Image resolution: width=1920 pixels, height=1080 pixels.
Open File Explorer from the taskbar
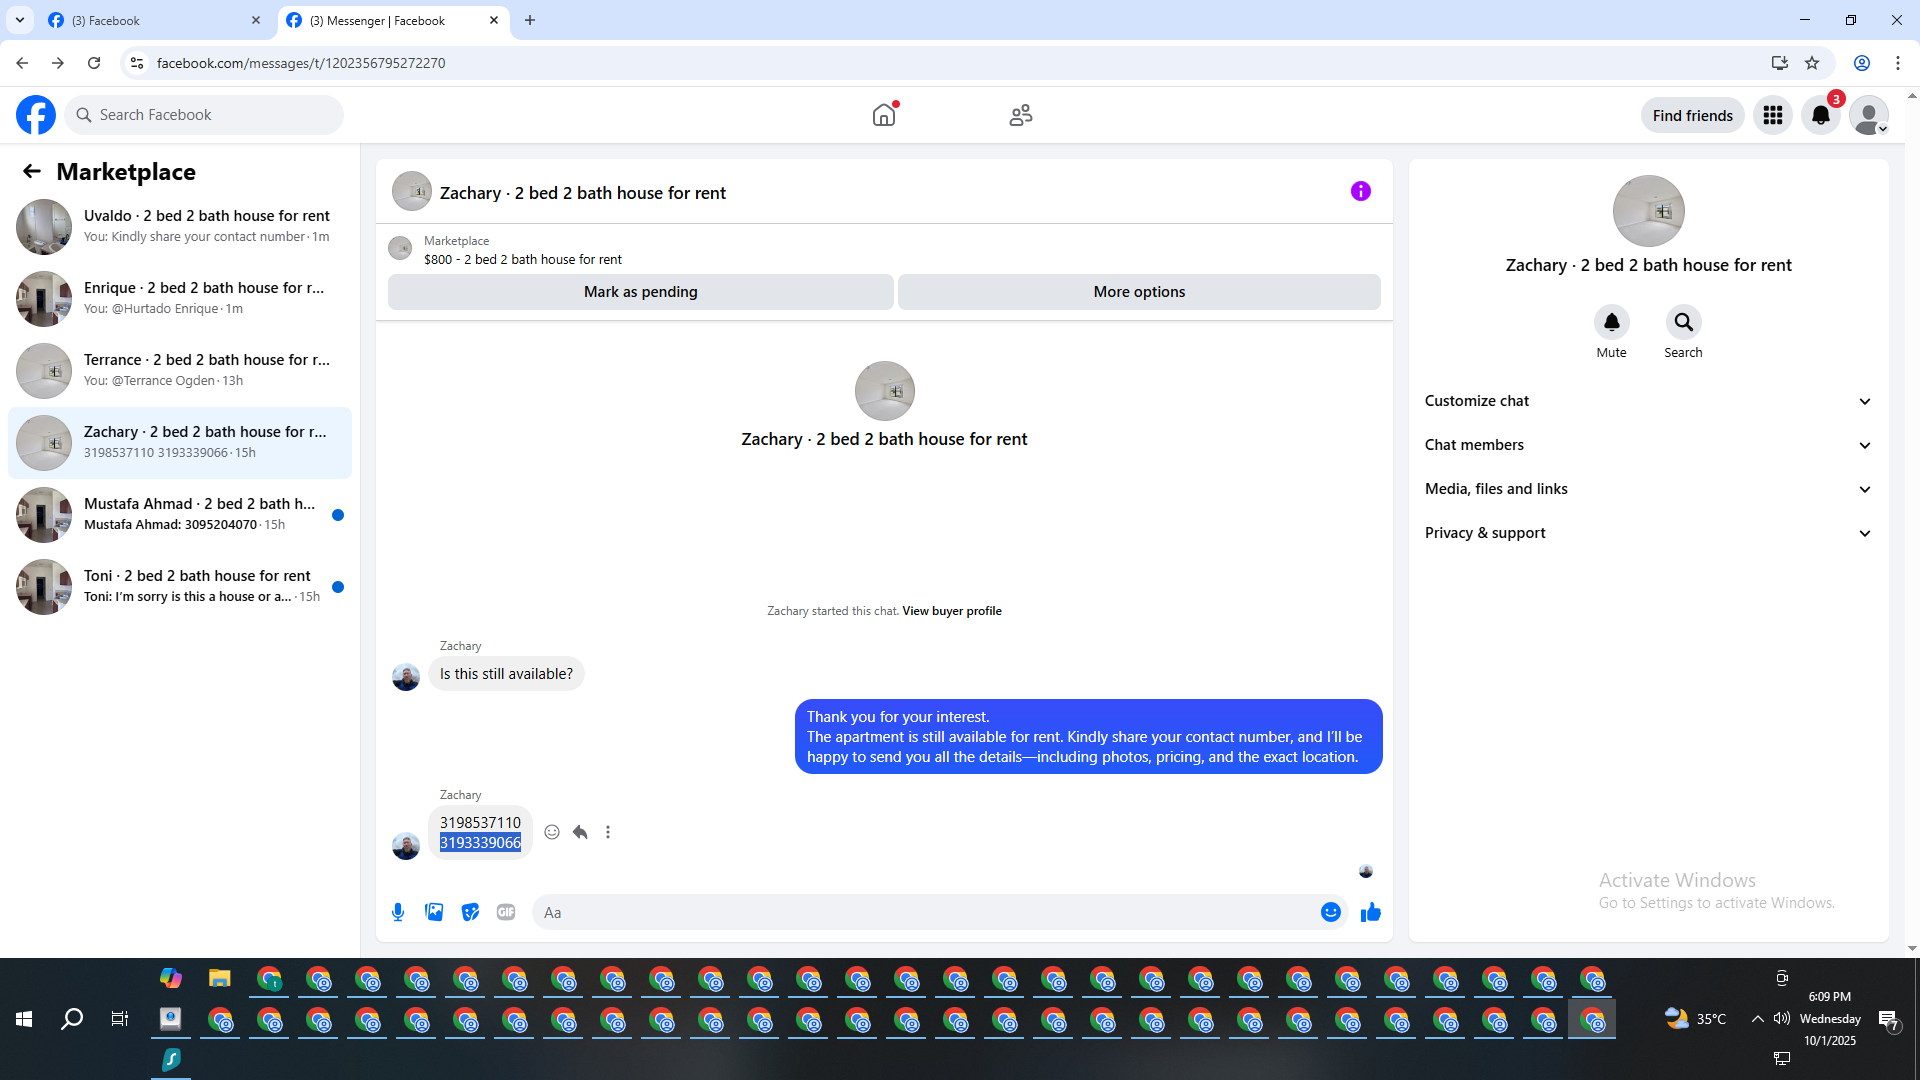220,978
